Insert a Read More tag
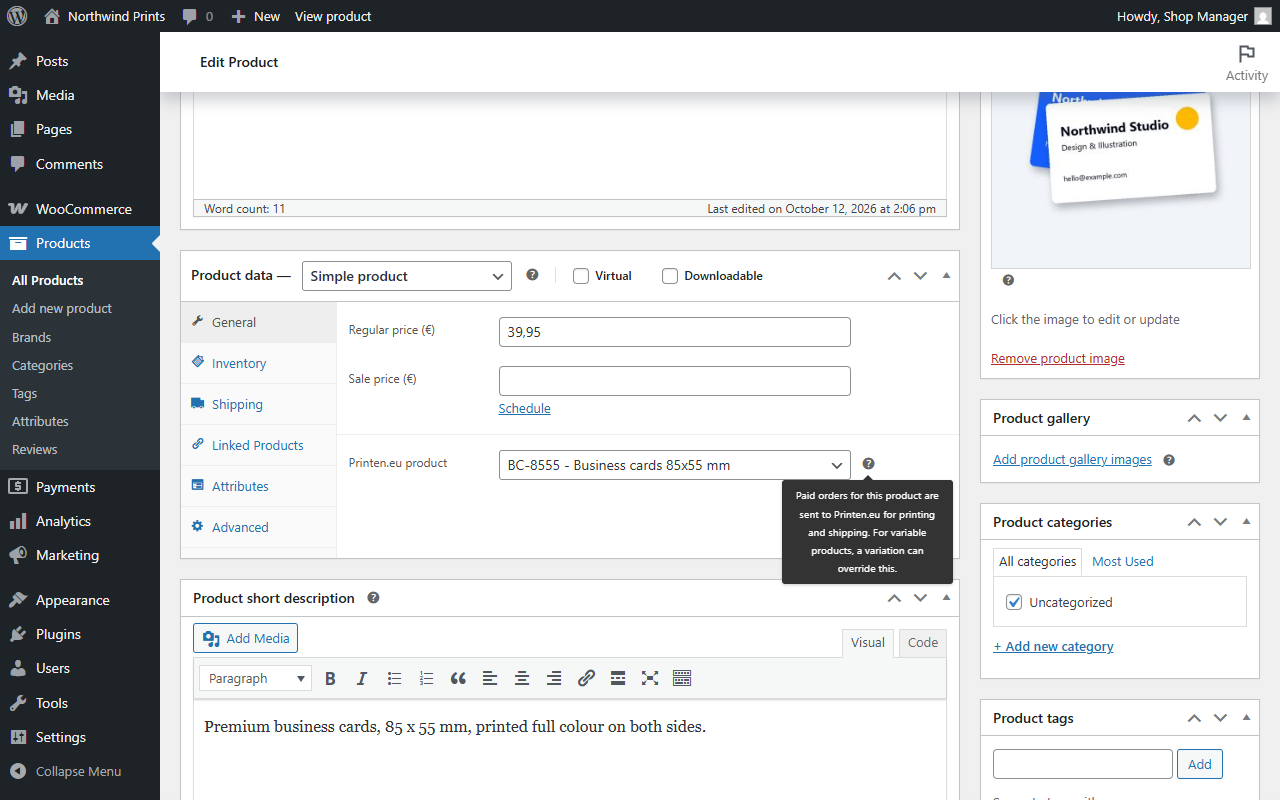Viewport: 1280px width, 800px height. point(618,678)
